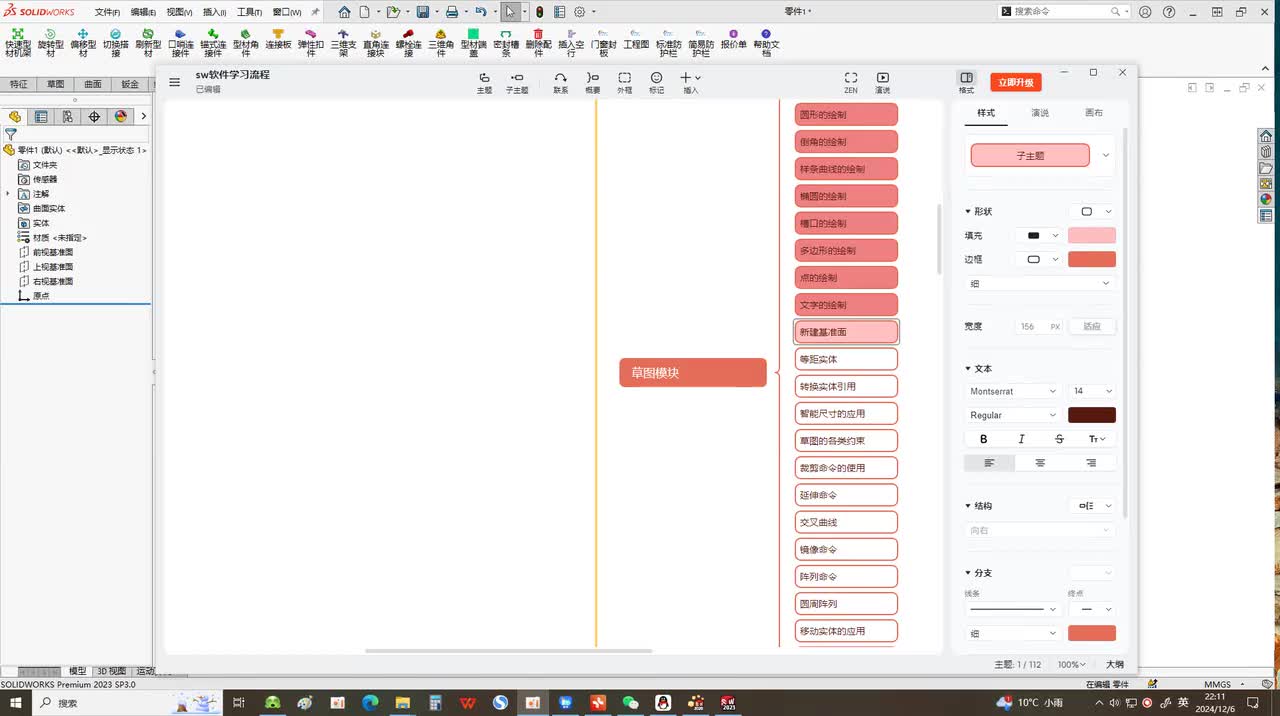Open the 文件(F) menu
Viewport: 1280px width, 716px height.
point(107,12)
